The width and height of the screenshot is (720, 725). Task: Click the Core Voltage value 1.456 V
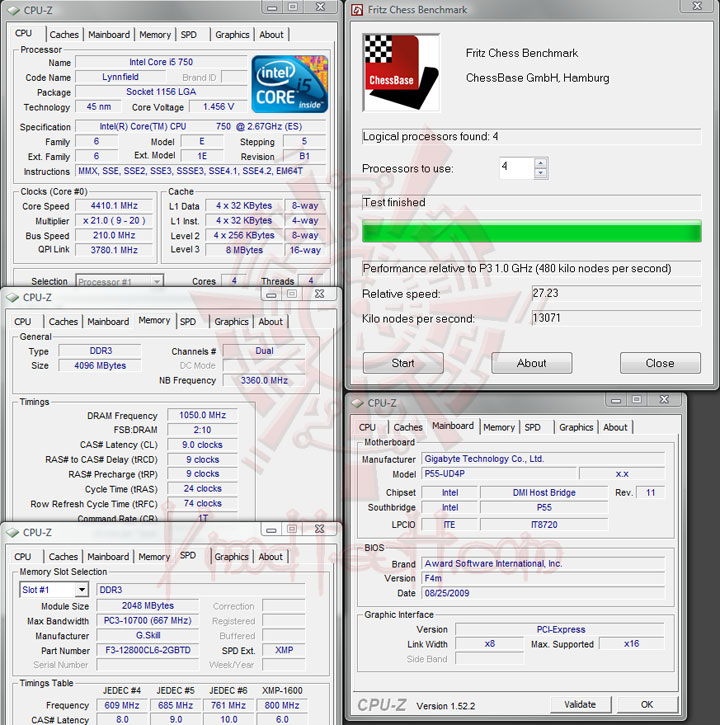[x=219, y=107]
